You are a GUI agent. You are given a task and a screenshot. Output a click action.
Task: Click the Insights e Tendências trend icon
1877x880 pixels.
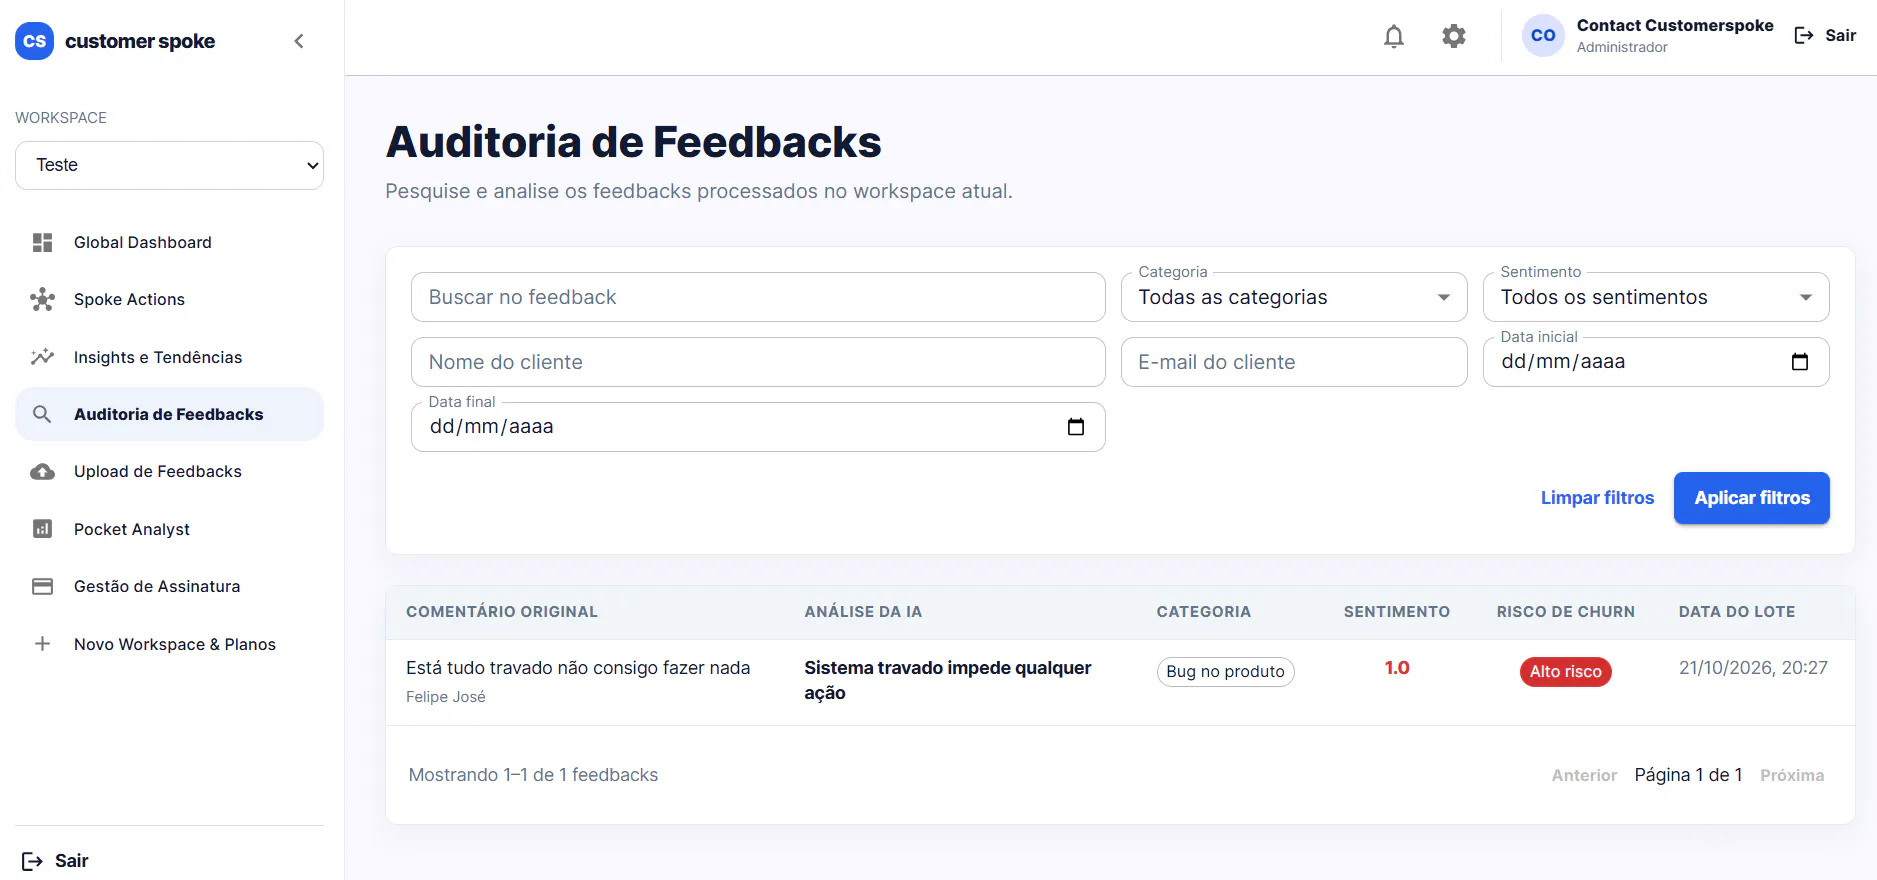[42, 357]
